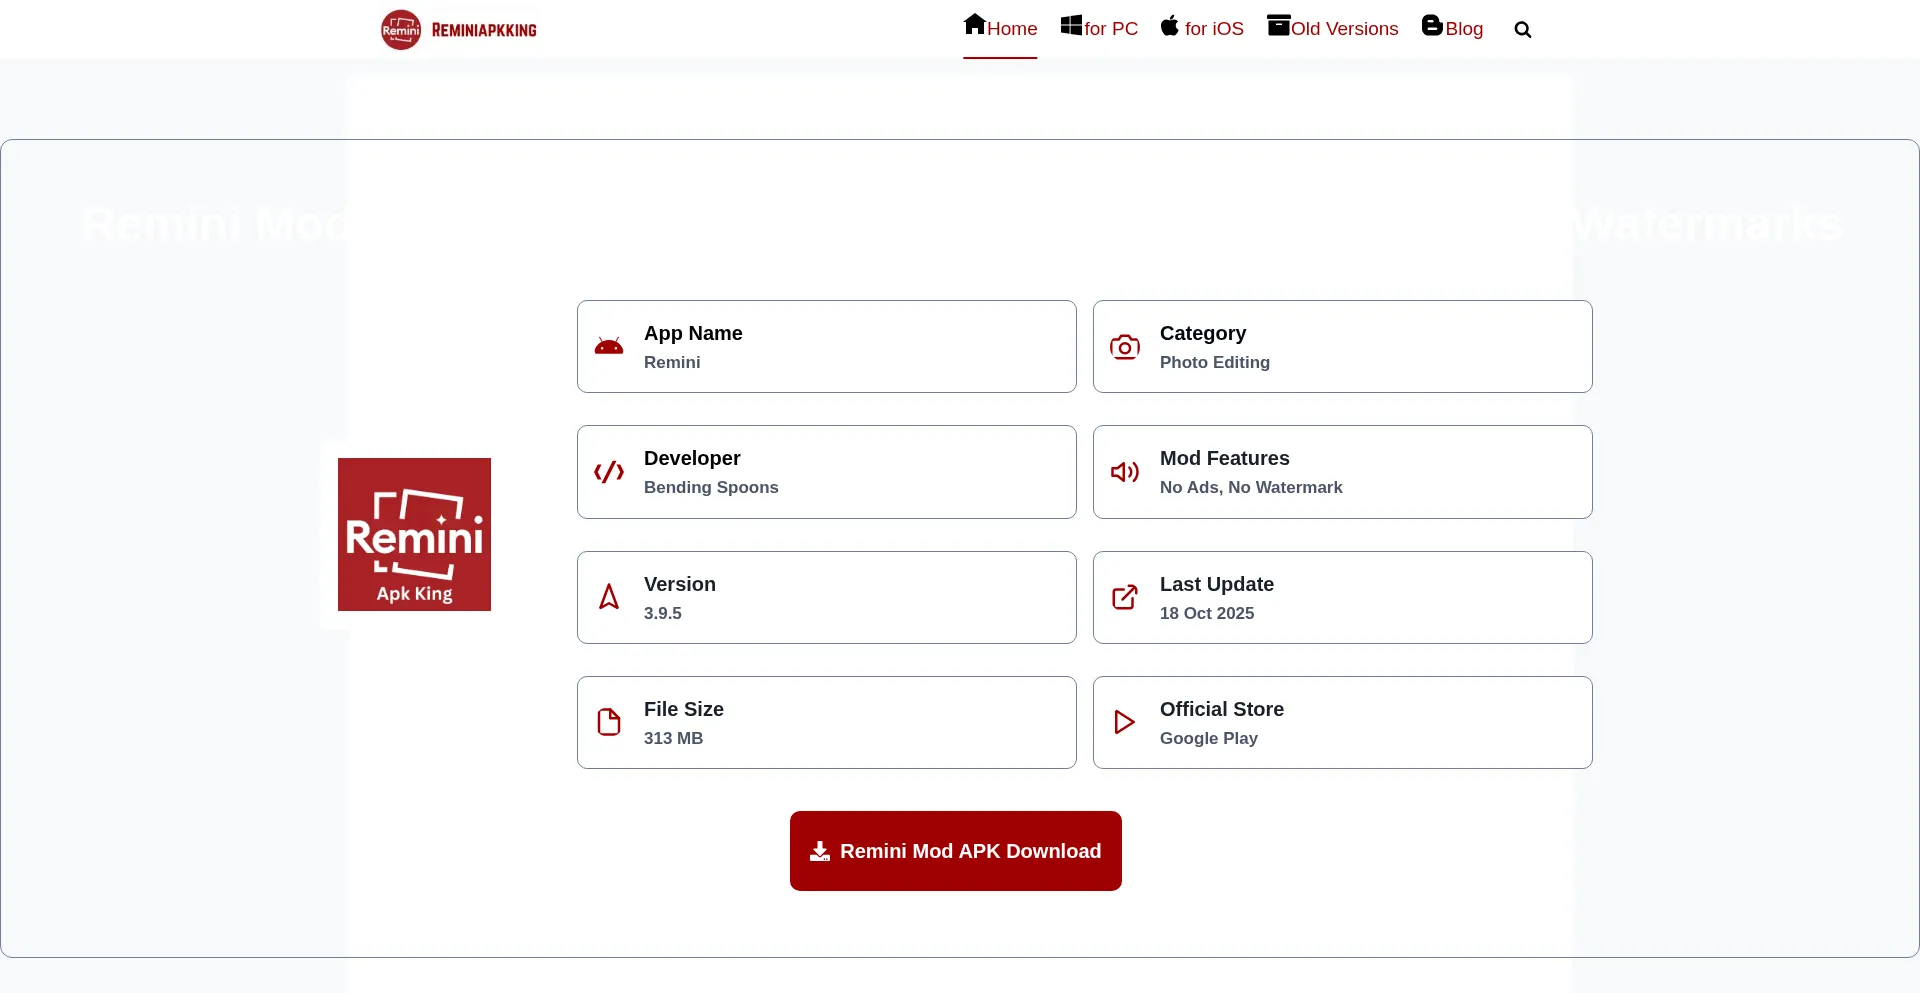Click the REMINIAPKKING site title text
This screenshot has width=1920, height=993.
(x=484, y=30)
